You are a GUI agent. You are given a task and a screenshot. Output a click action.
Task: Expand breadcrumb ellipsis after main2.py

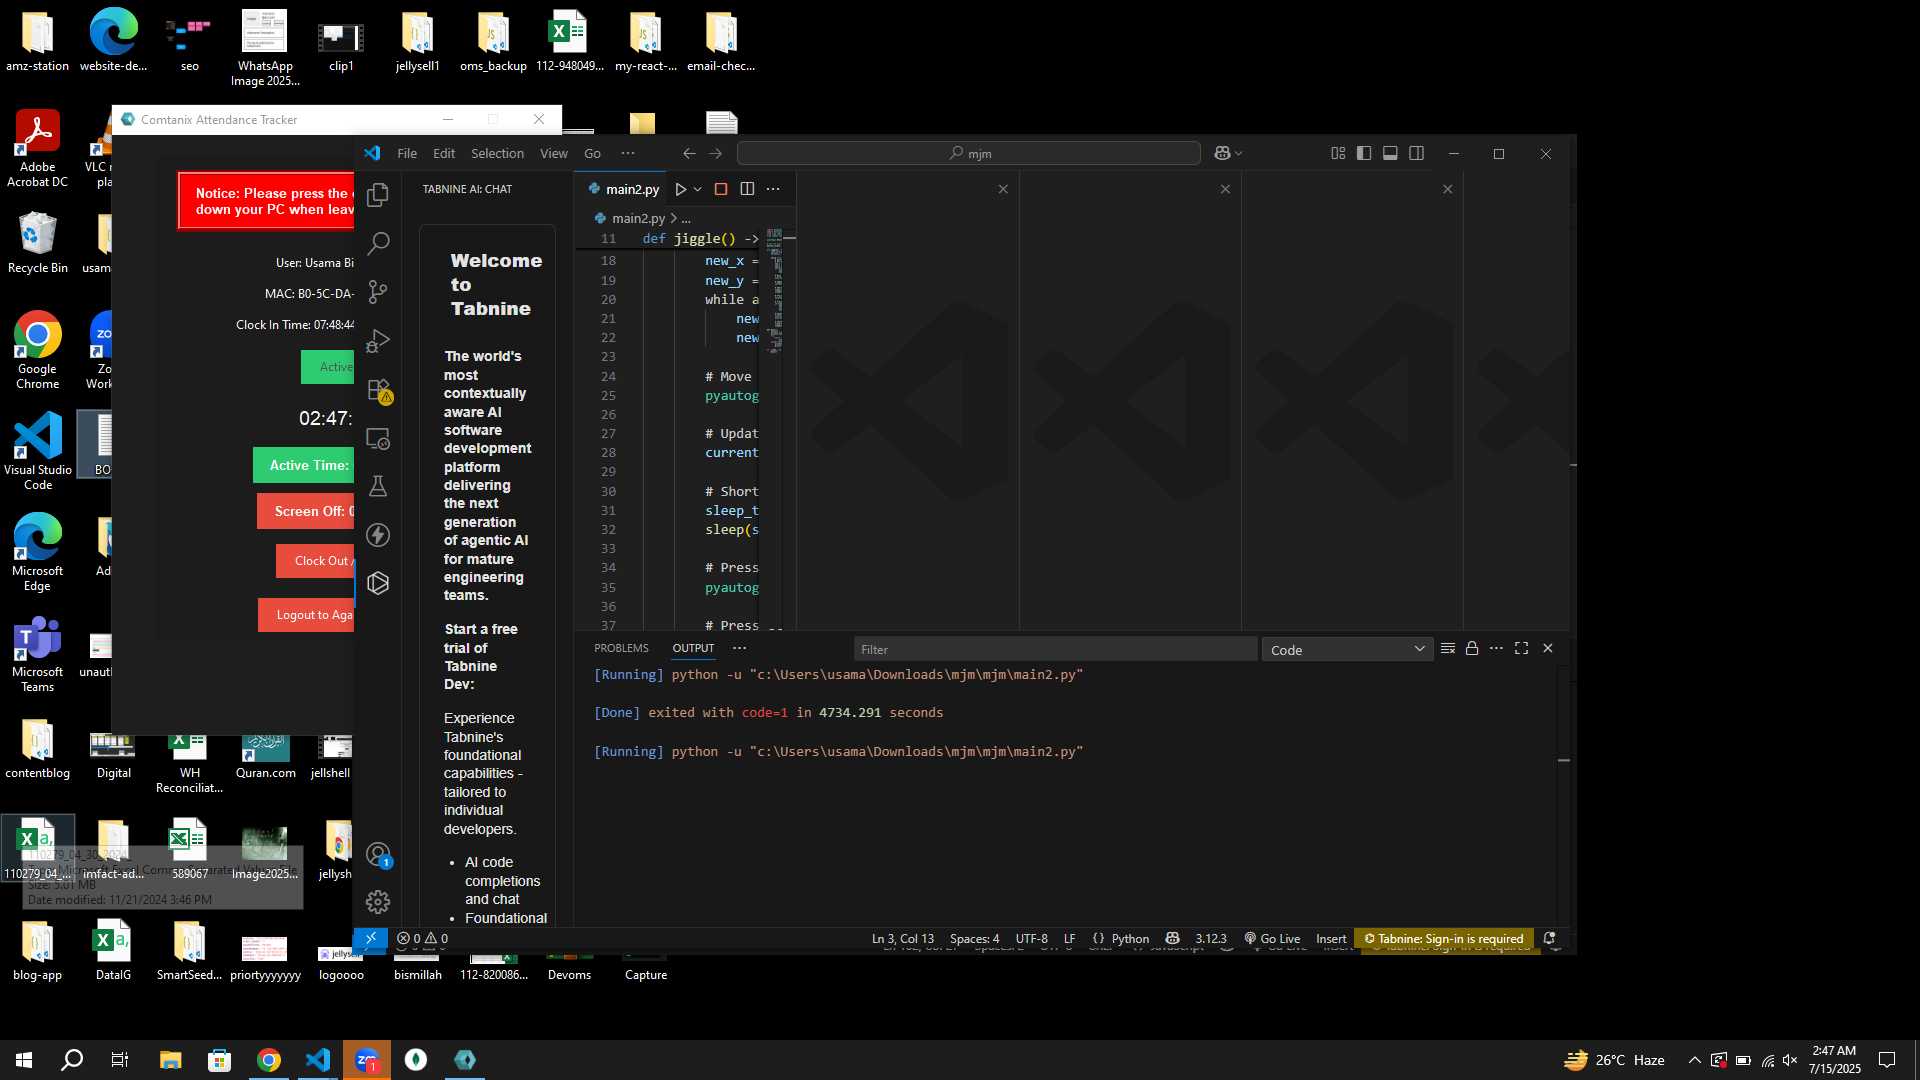click(x=686, y=218)
